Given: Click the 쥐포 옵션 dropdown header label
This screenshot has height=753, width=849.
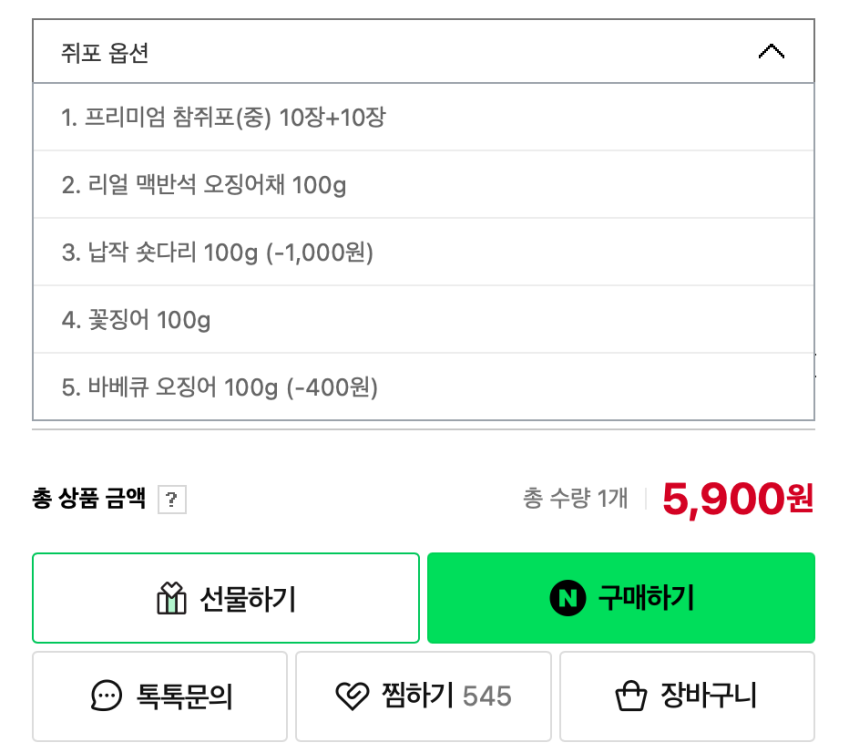Looking at the screenshot, I should coord(105,53).
